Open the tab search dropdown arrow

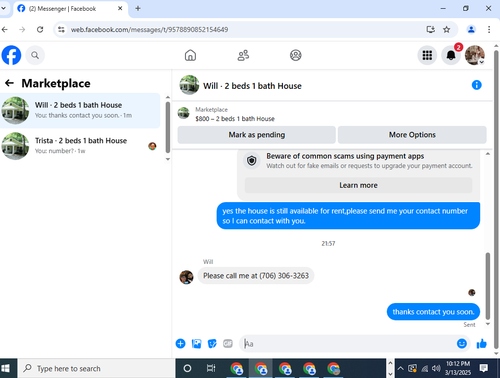coord(3,8)
